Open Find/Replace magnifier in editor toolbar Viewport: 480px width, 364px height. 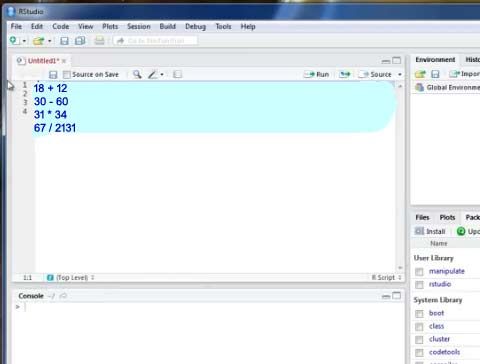pyautogui.click(x=137, y=74)
